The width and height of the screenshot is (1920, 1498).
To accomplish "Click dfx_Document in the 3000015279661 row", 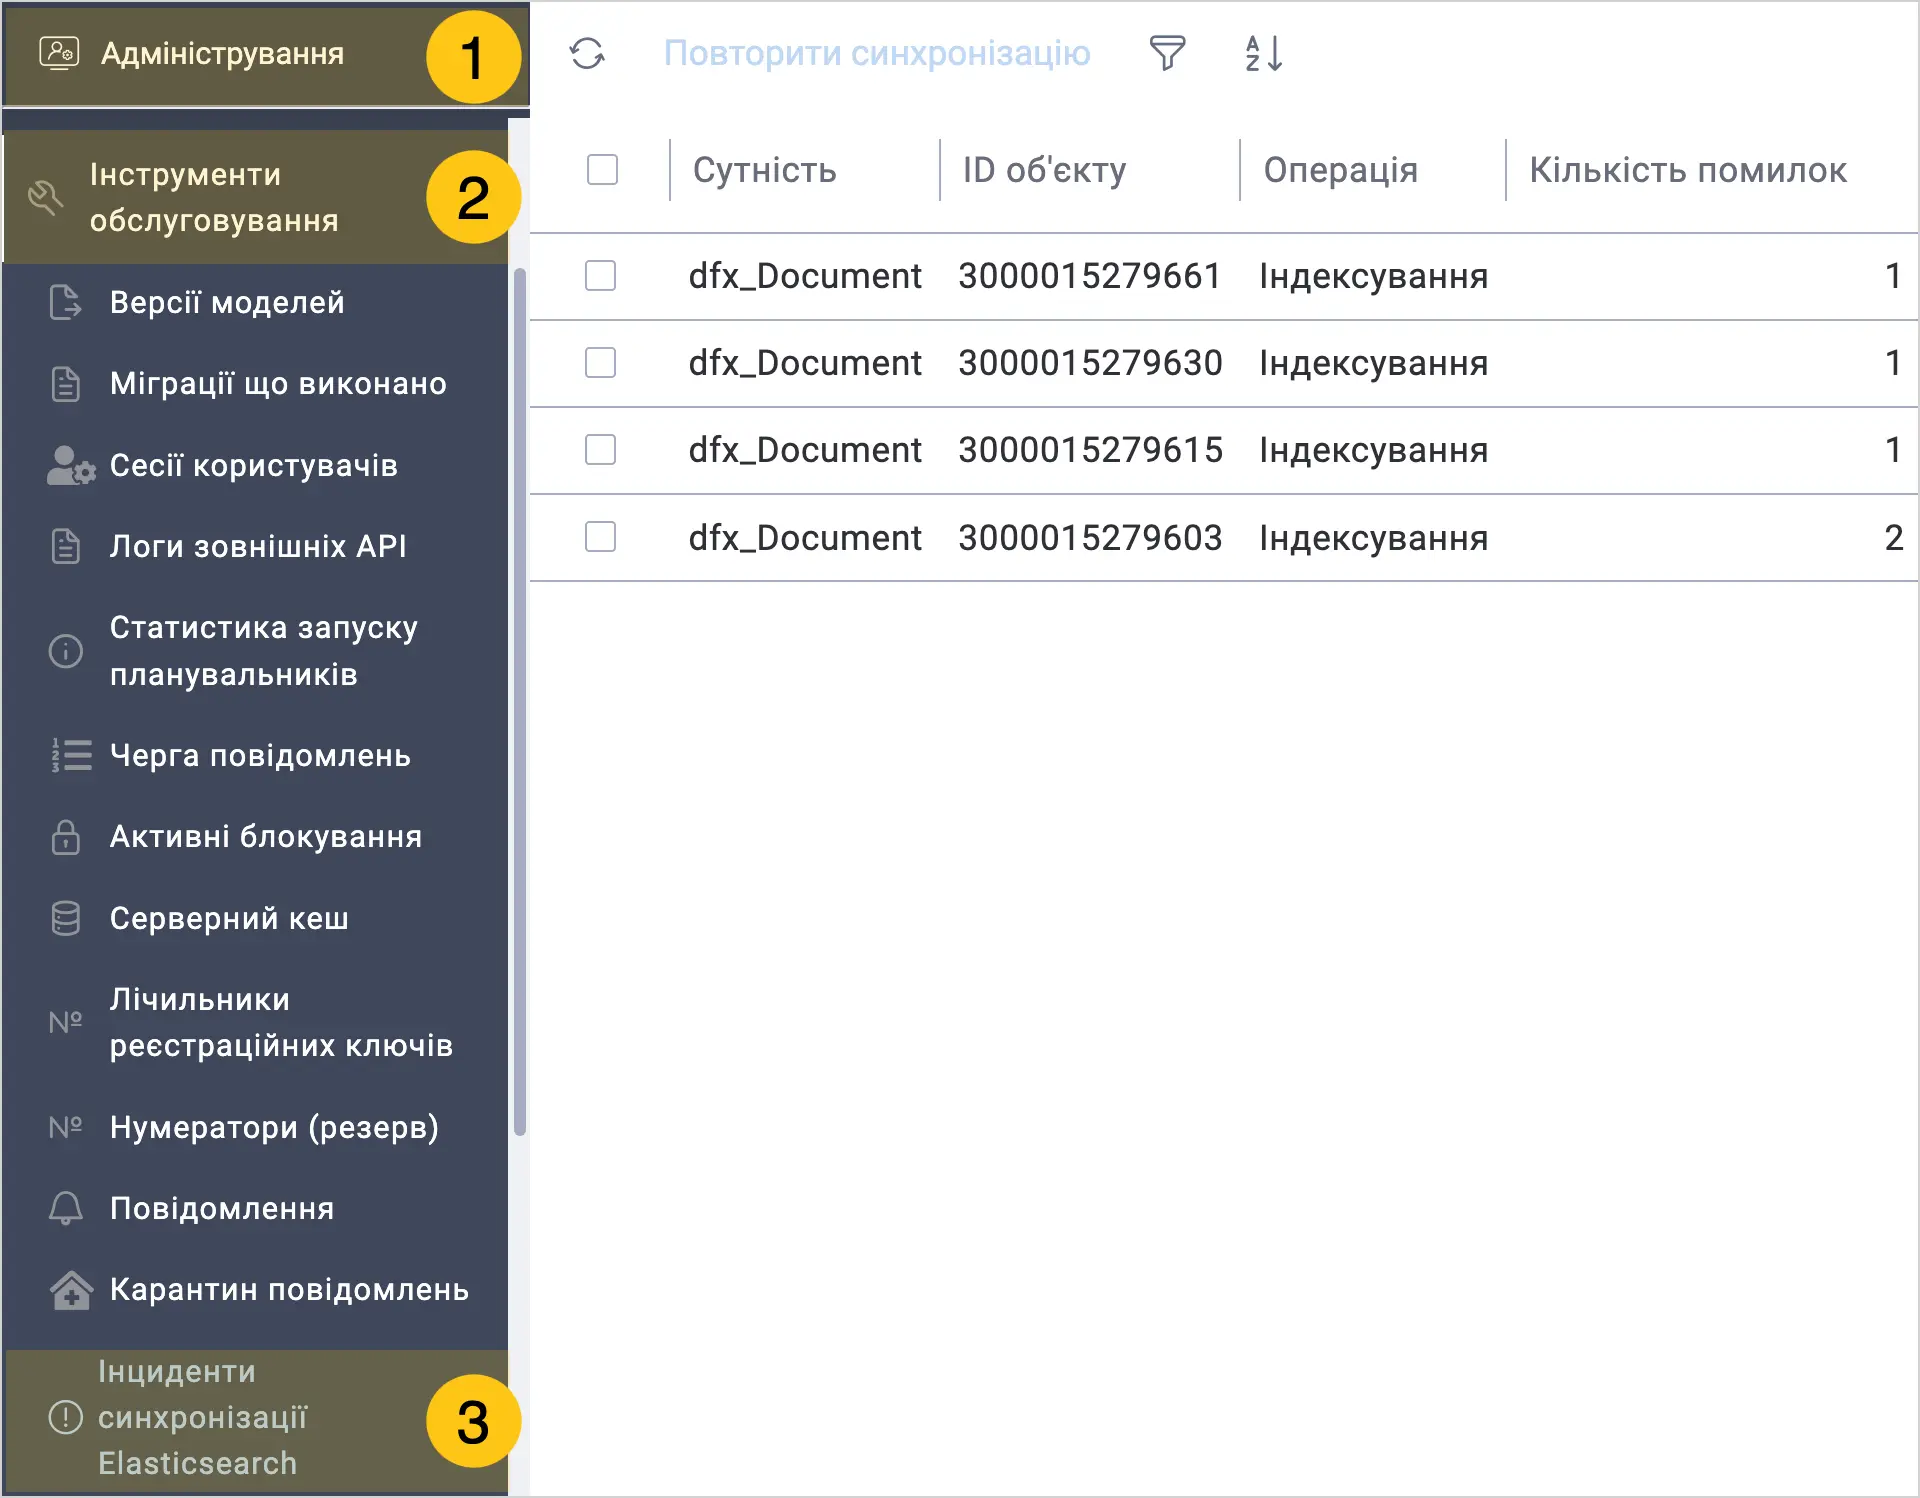I will tap(805, 276).
